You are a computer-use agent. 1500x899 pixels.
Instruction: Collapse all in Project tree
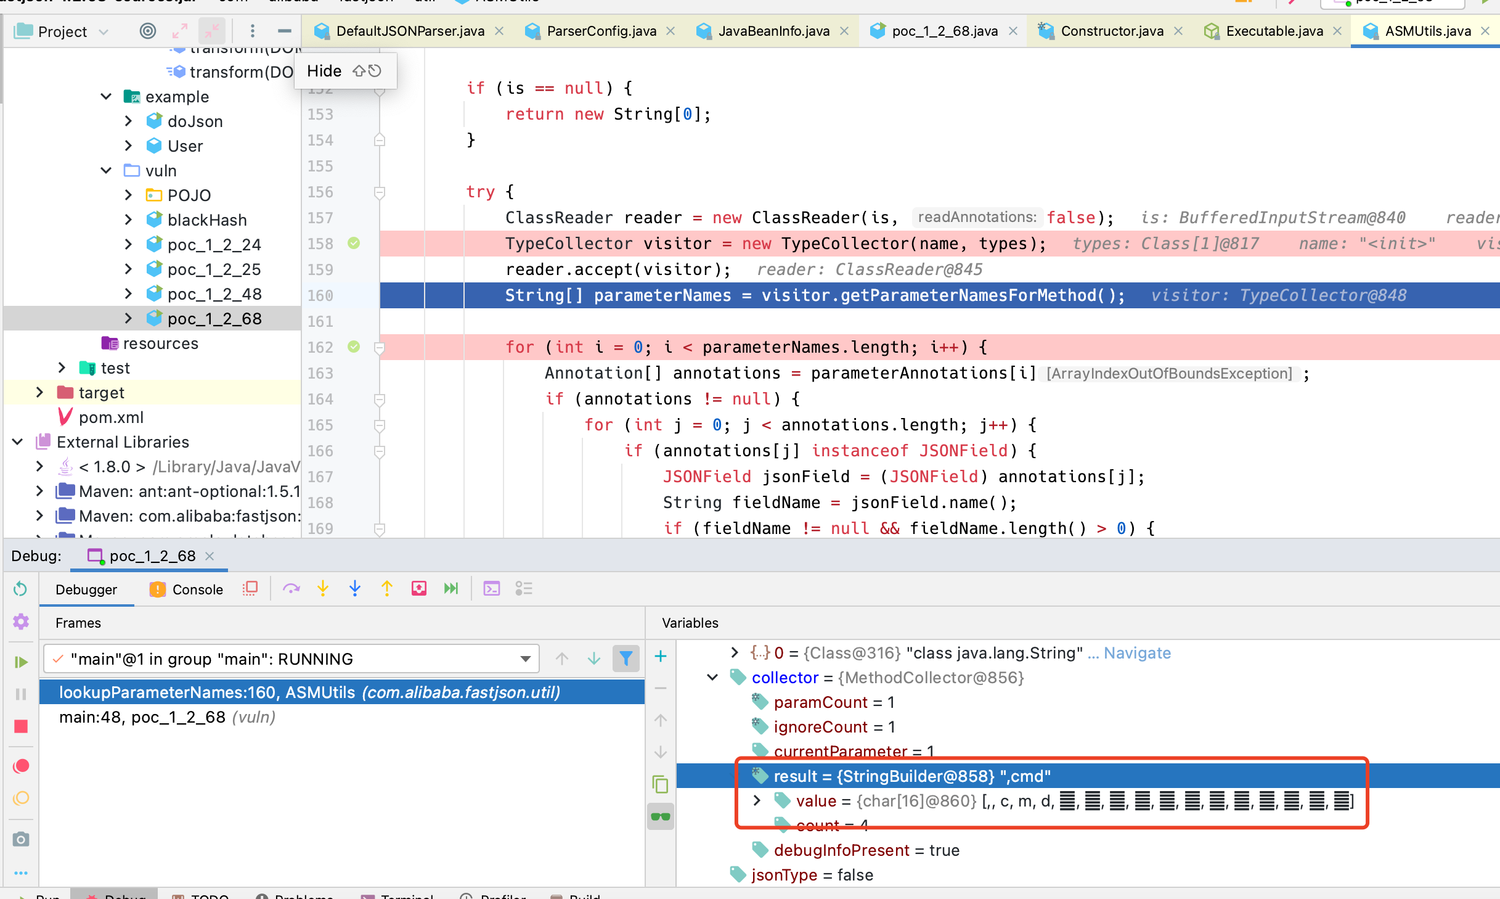212,31
